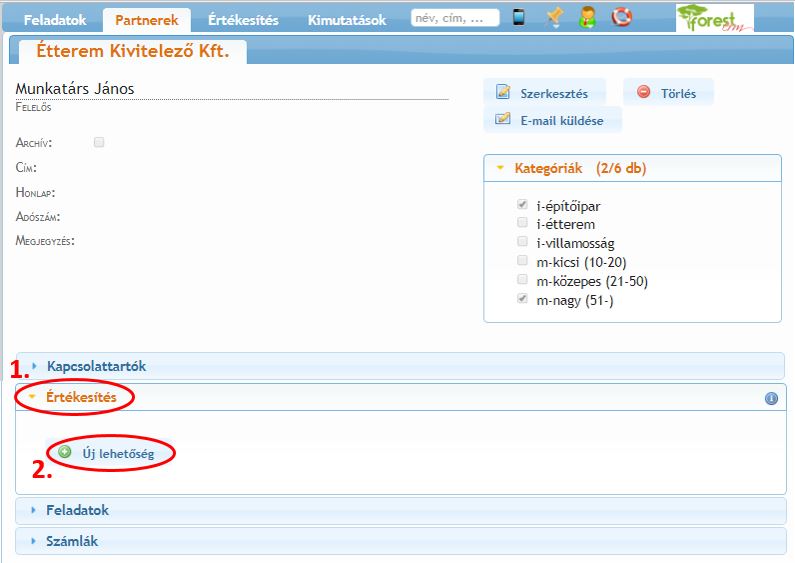
Task: Uncheck the m-nagy (51-) checkbox
Action: click(x=522, y=299)
